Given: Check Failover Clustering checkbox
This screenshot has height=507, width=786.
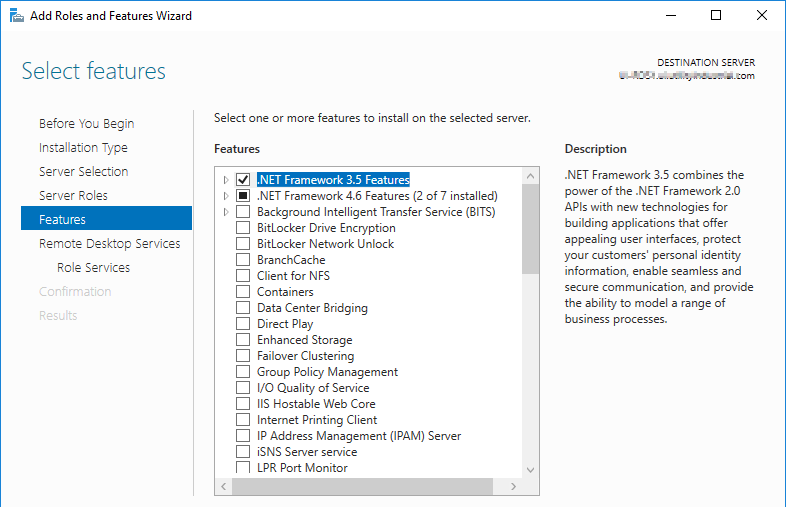Looking at the screenshot, I should point(243,356).
